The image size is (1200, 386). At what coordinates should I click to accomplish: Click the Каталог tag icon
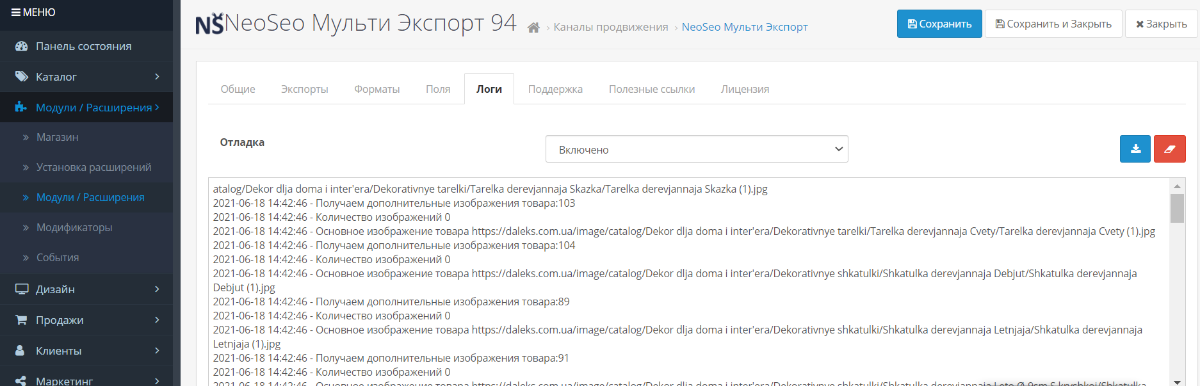21,77
